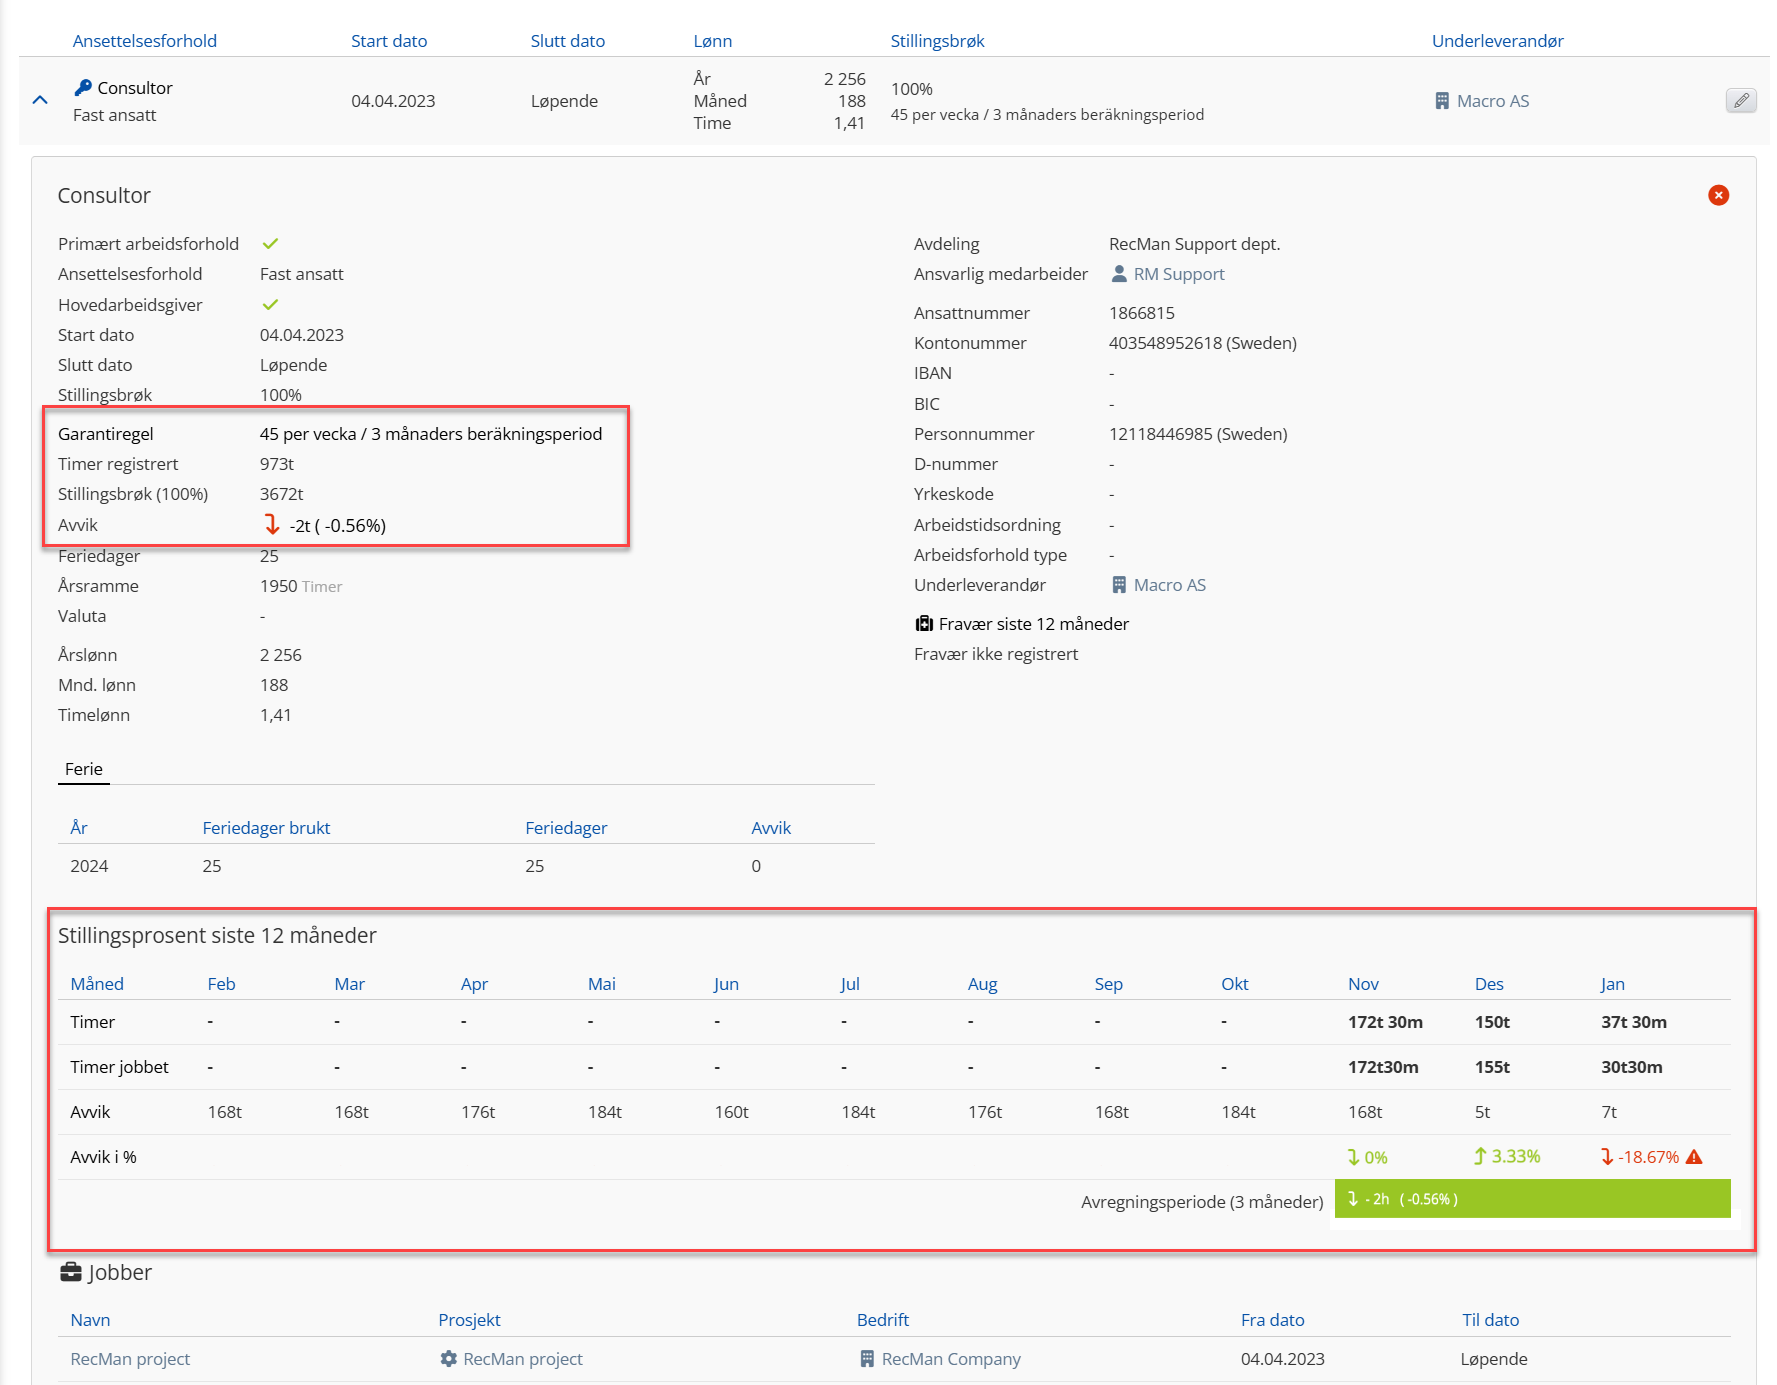Viewport: 1777px width, 1385px height.
Task: Click the person icon next to RM Support
Action: [x=1119, y=274]
